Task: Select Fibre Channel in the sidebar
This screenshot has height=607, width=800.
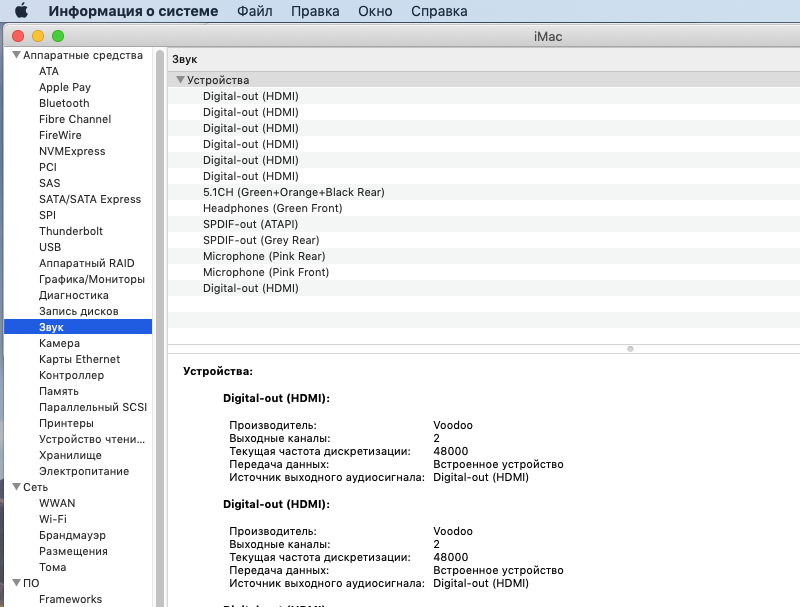Action: (x=75, y=119)
